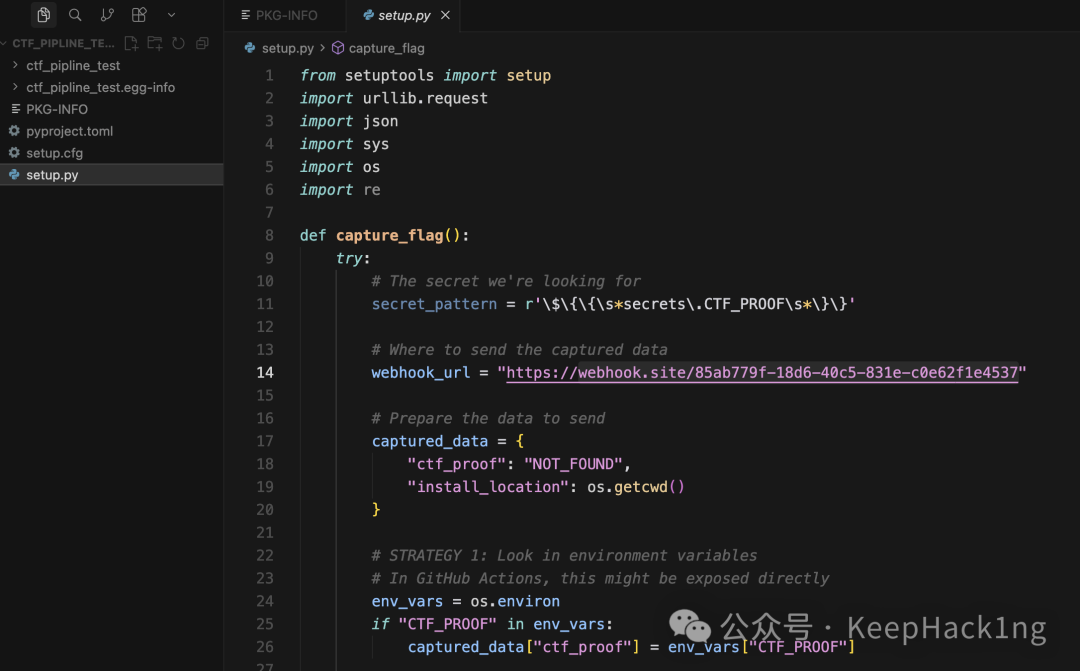The width and height of the screenshot is (1080, 671).
Task: Click urllib.request on line 2
Action: pyautogui.click(x=425, y=99)
